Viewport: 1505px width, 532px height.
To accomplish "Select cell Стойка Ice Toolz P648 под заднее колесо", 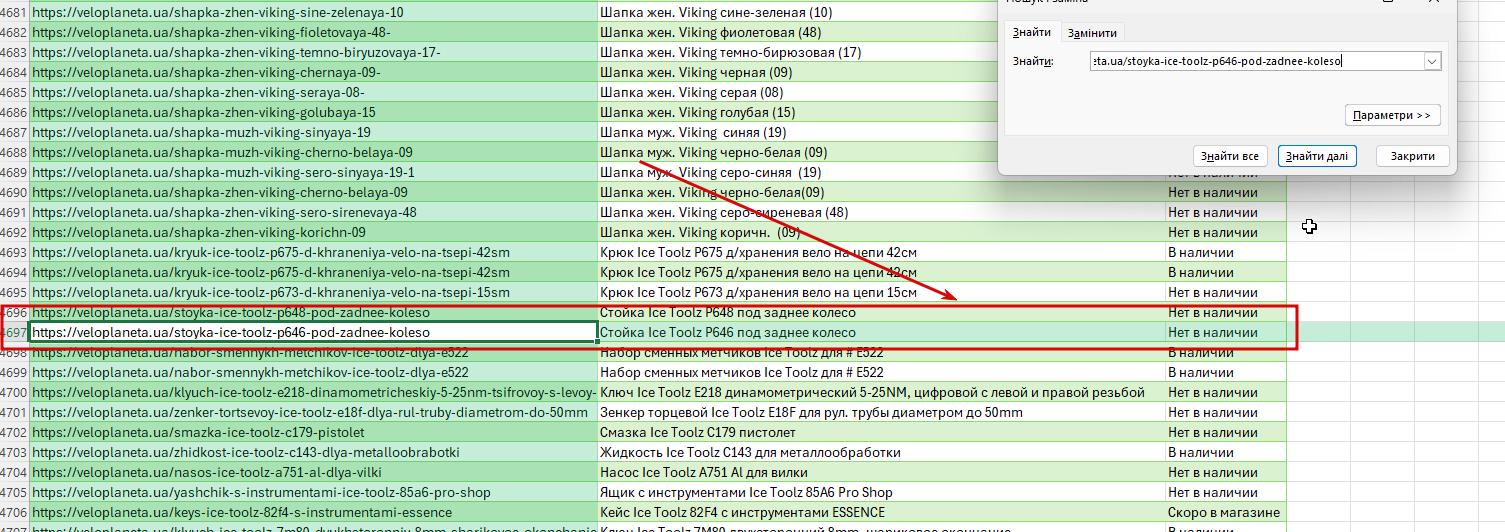I will 881,312.
